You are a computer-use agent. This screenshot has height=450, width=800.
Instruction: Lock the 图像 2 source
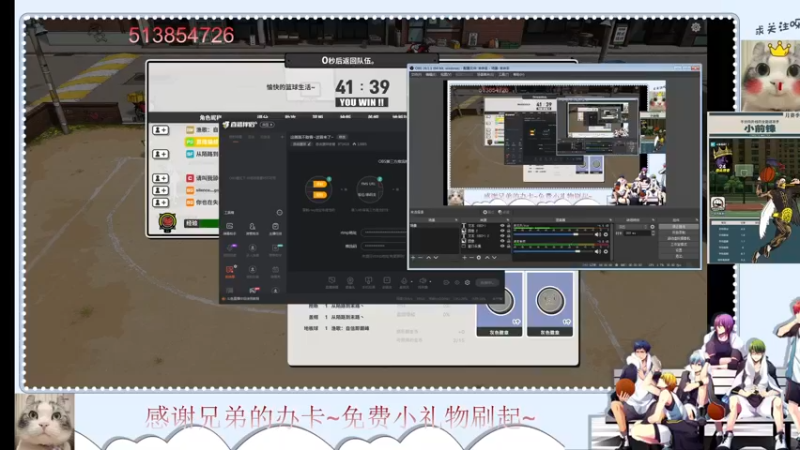[509, 231]
